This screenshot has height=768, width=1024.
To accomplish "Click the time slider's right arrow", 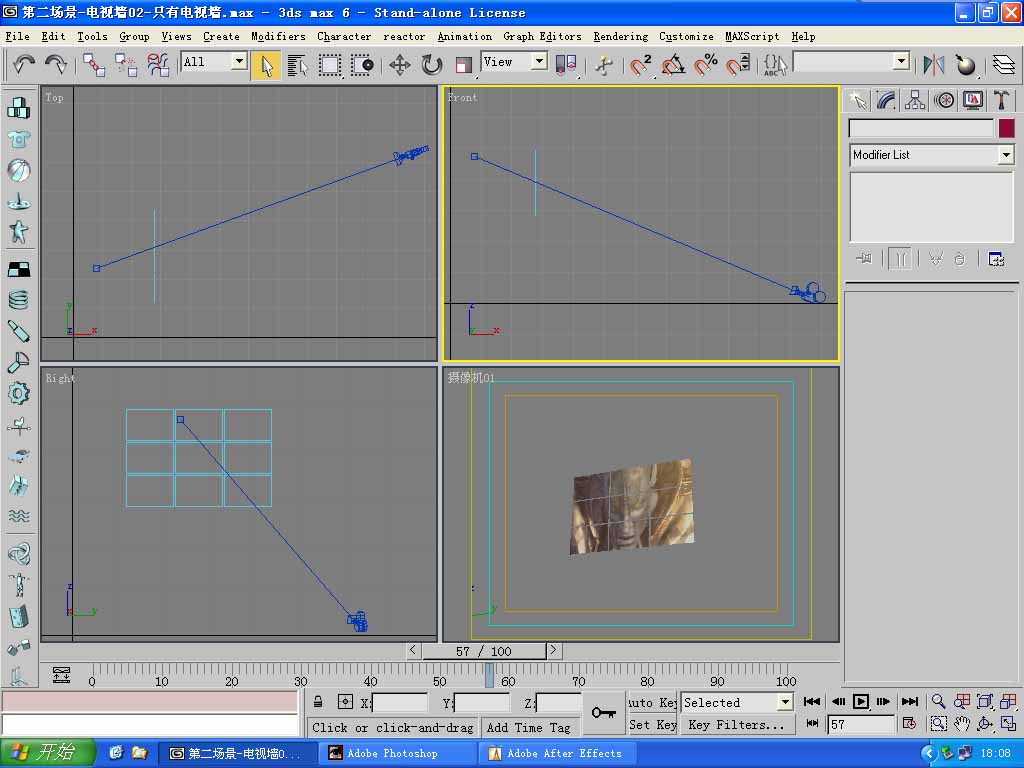I will 554,650.
